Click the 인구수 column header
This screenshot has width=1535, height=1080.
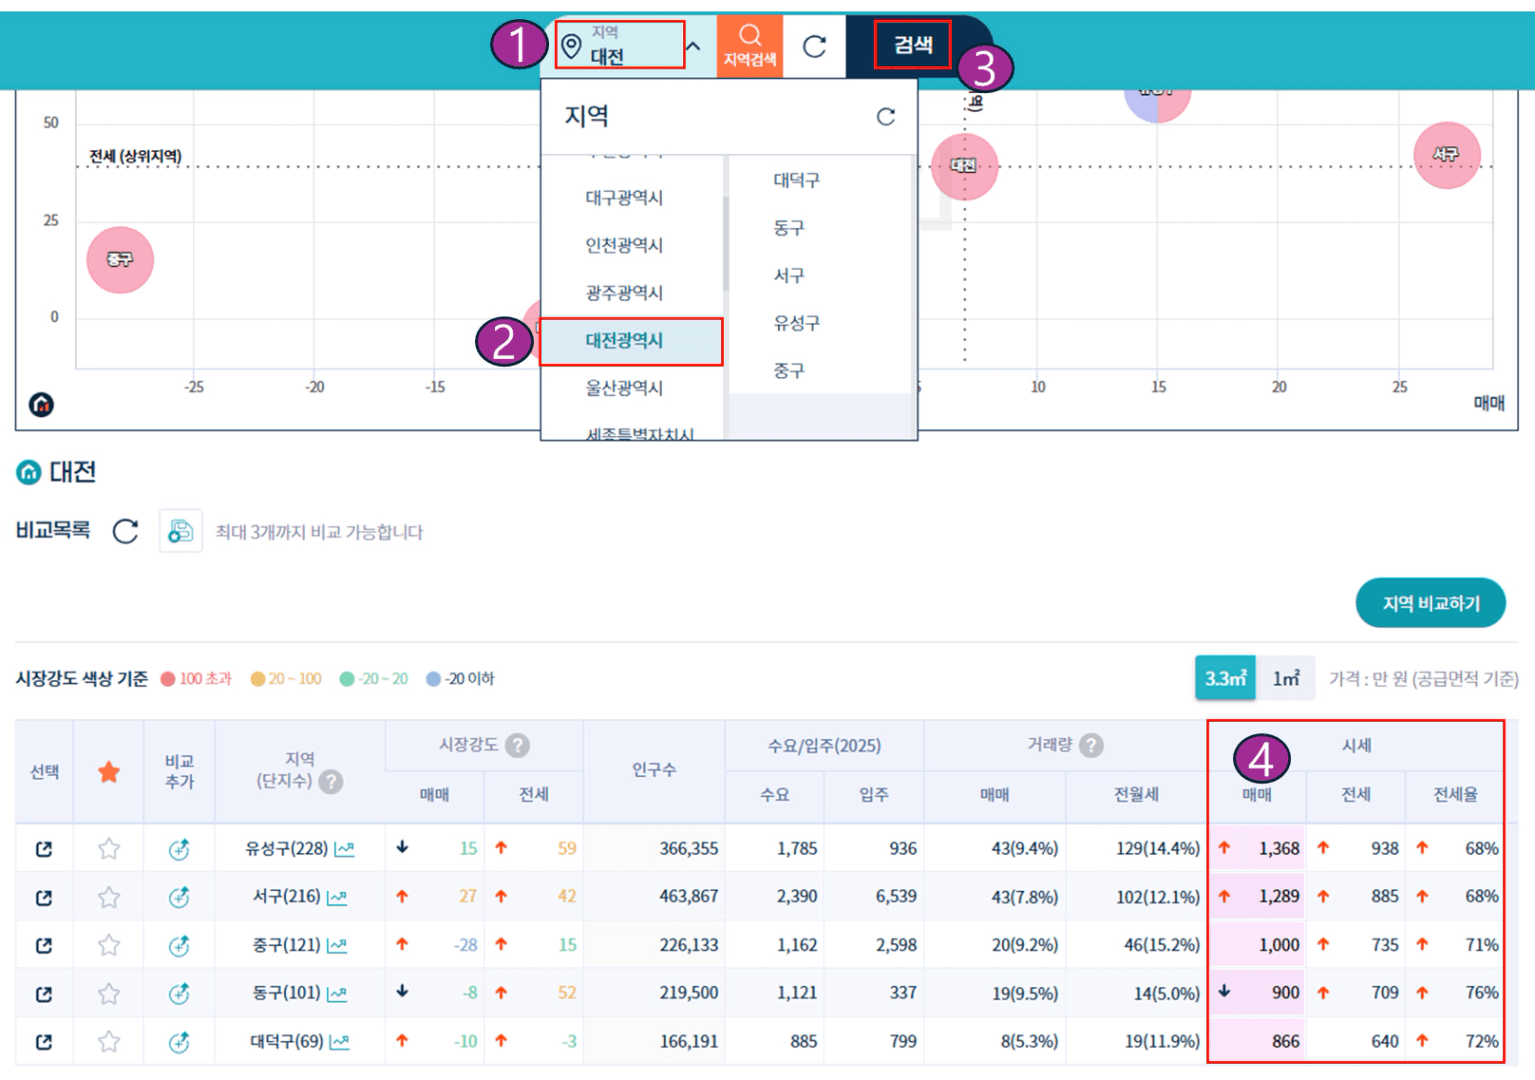654,770
